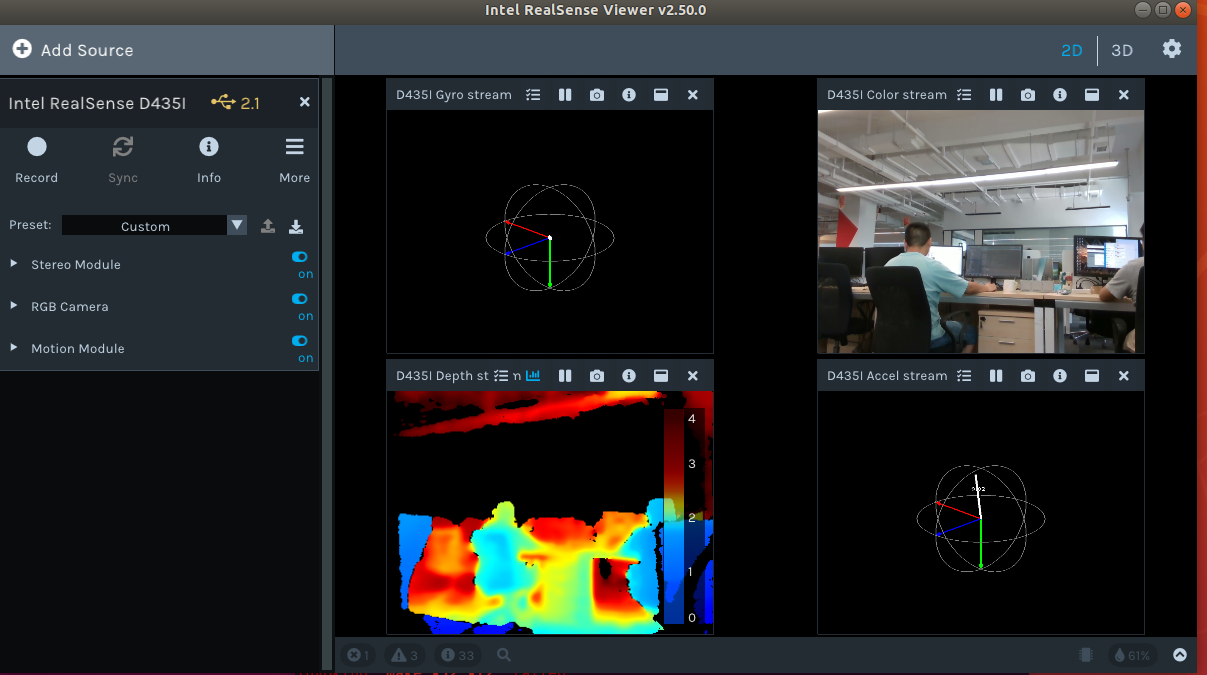Show Depth stream info

pyautogui.click(x=629, y=376)
